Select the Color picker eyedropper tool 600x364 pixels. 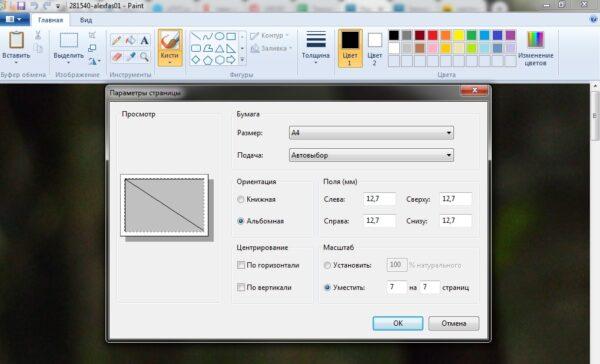click(x=130, y=57)
